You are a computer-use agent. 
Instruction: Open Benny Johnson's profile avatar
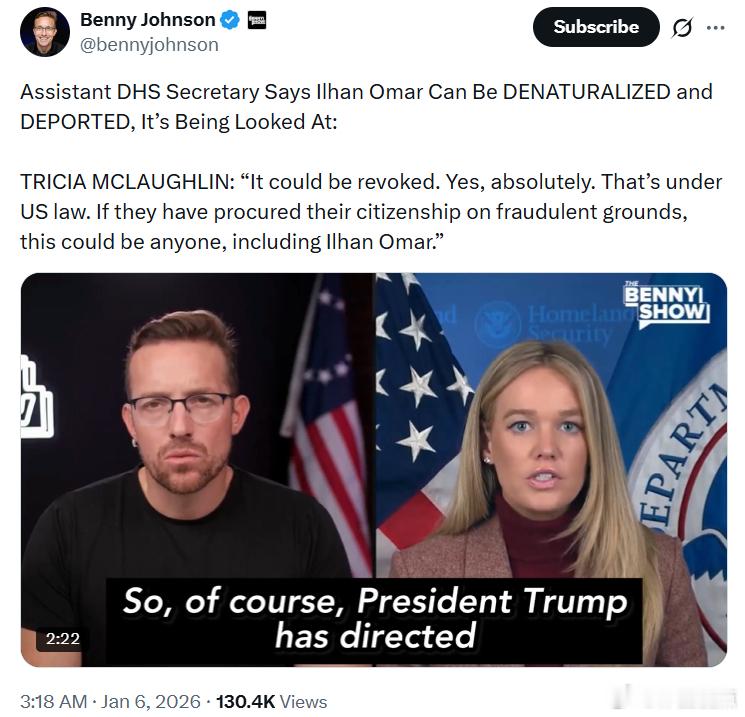tap(45, 32)
